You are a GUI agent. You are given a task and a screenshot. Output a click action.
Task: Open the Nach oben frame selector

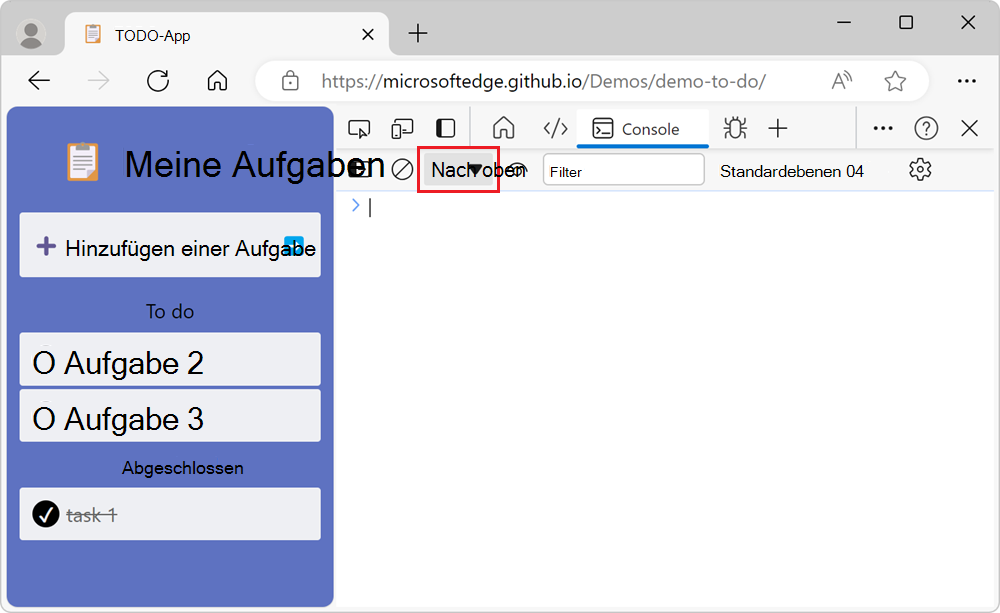coord(458,170)
